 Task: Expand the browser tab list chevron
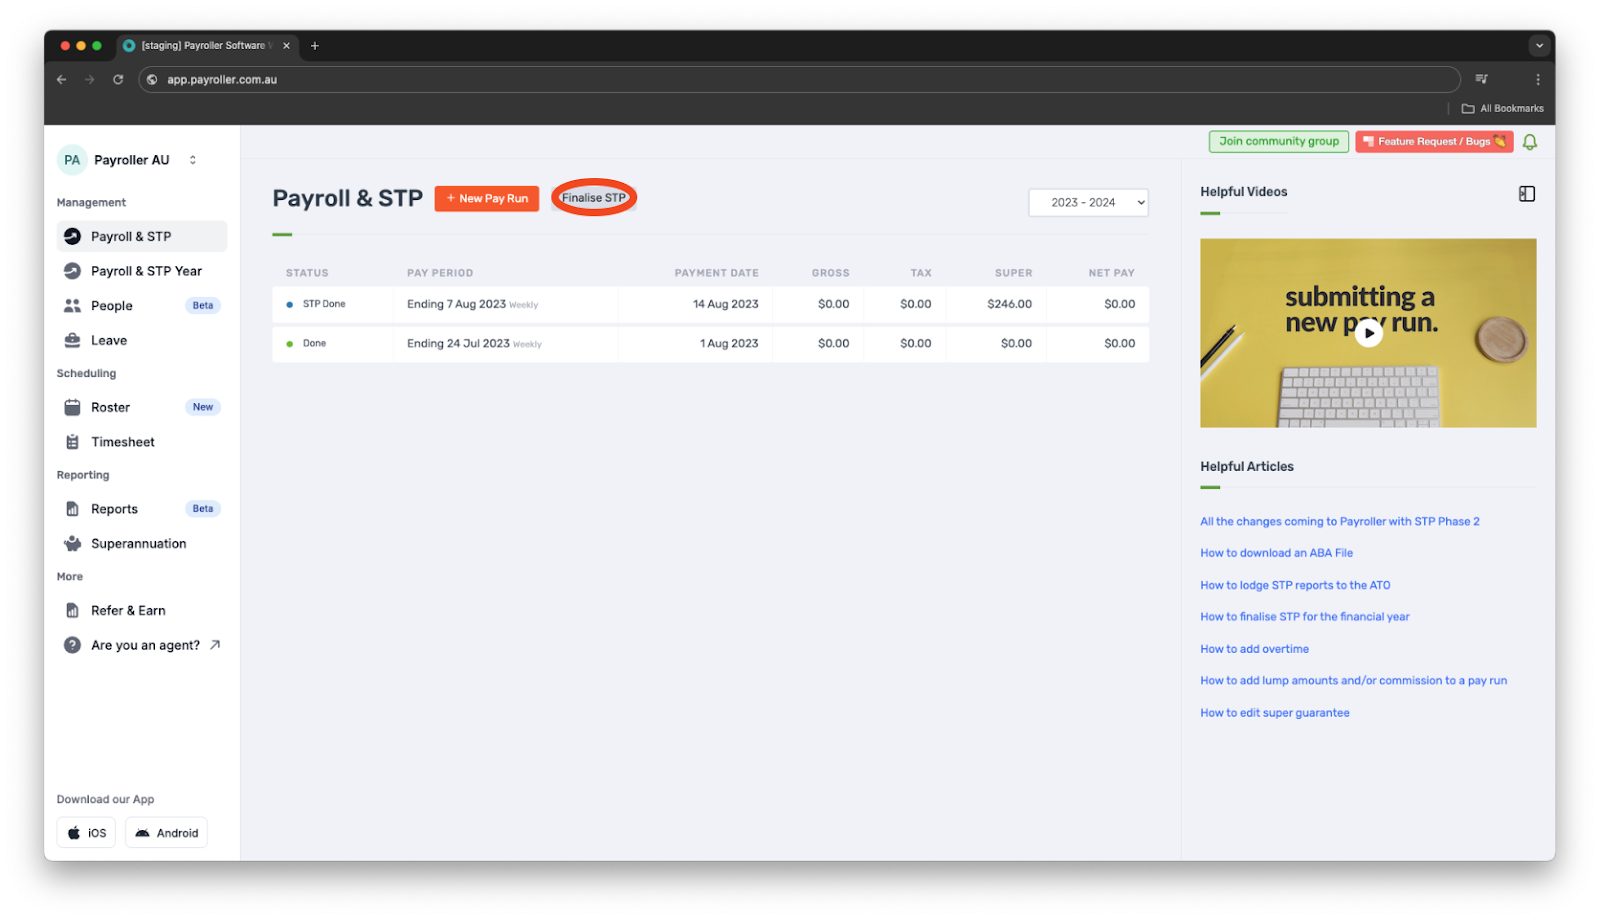1537,45
